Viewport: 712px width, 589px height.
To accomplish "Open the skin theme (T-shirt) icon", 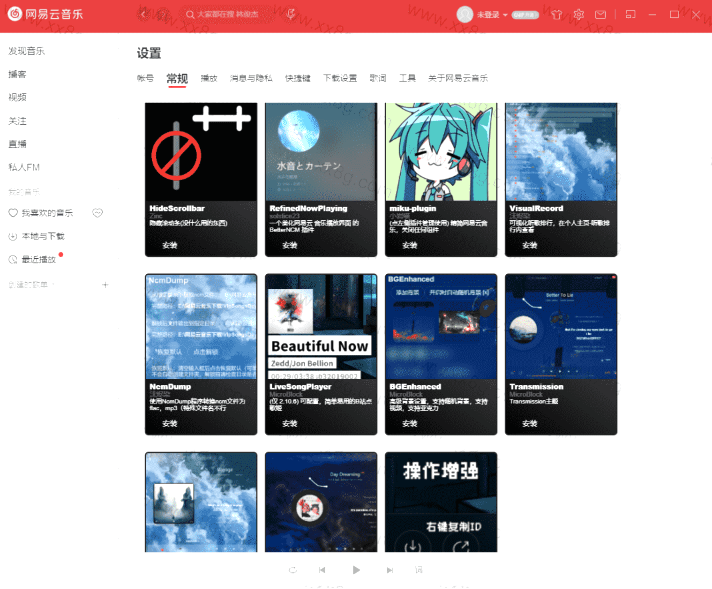I will pyautogui.click(x=557, y=15).
